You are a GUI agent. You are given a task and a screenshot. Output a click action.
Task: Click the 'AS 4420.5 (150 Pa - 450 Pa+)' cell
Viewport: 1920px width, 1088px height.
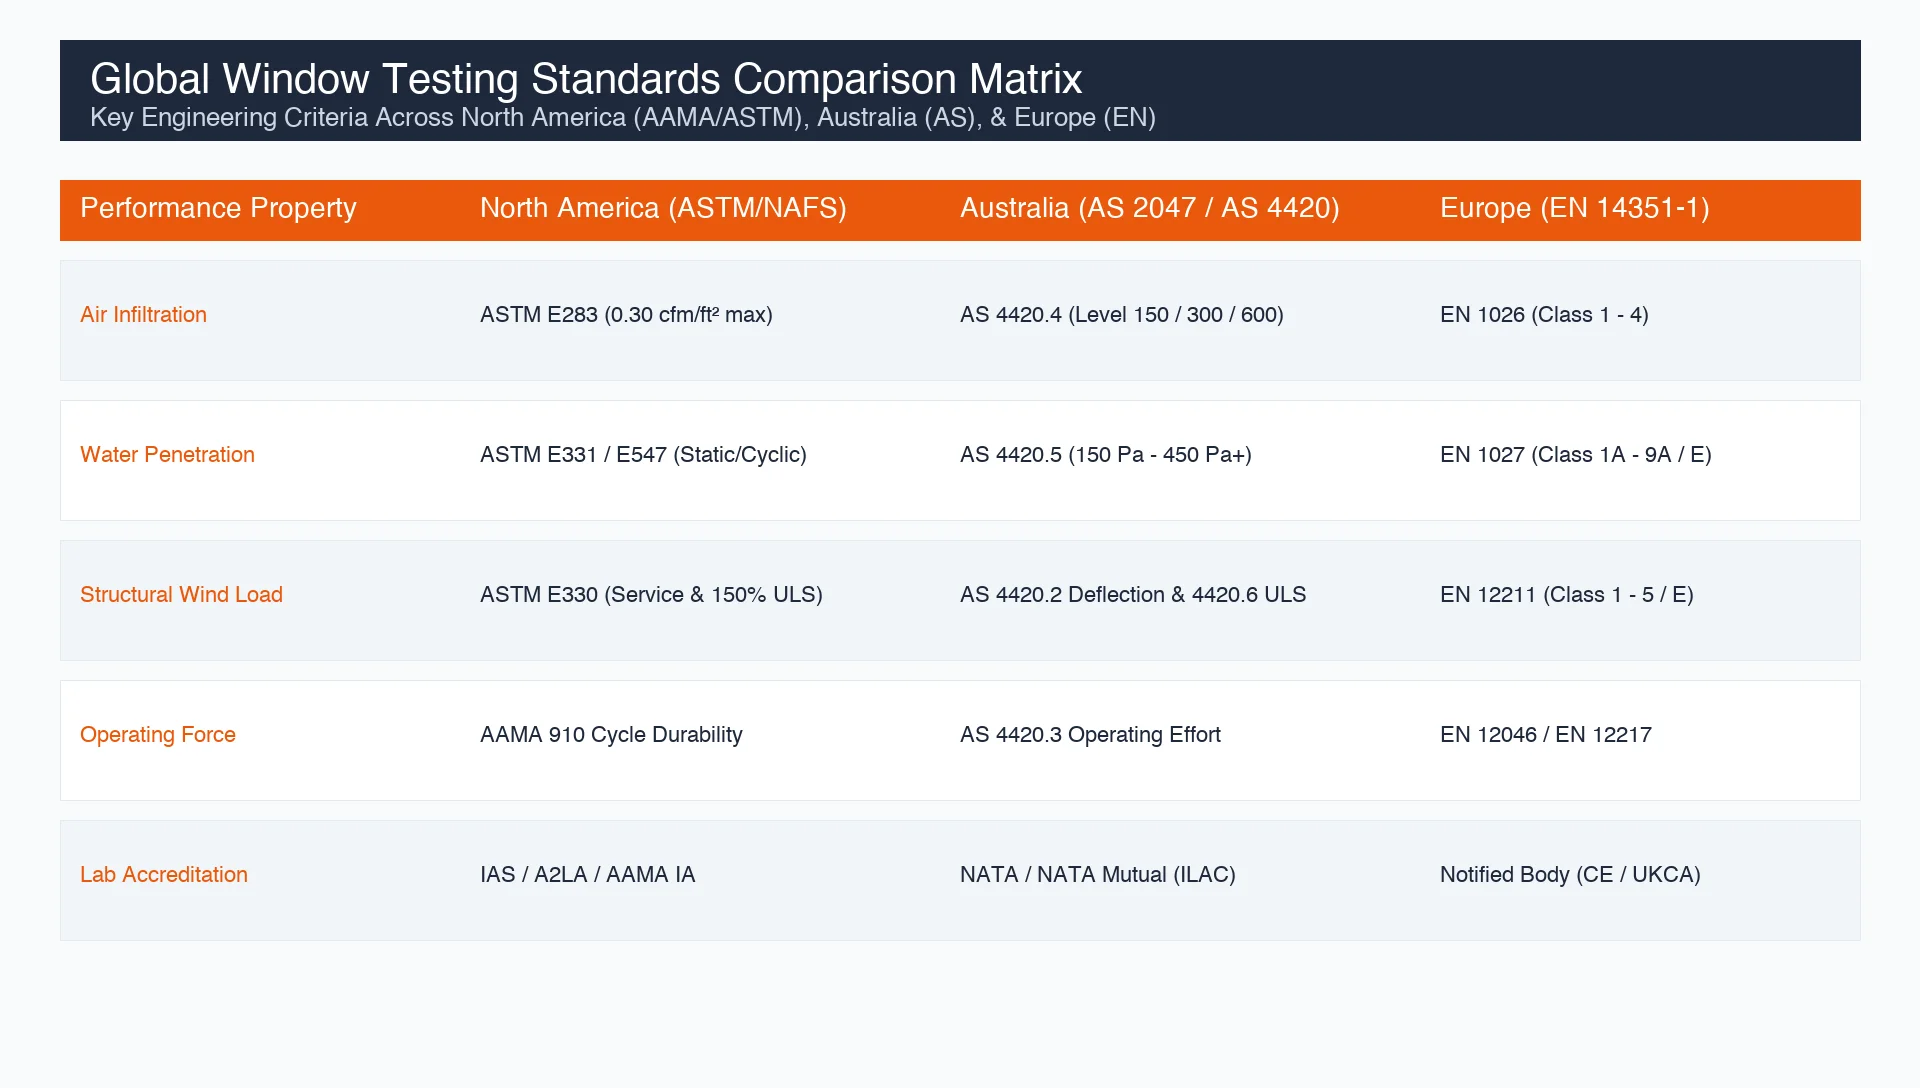pyautogui.click(x=1106, y=455)
